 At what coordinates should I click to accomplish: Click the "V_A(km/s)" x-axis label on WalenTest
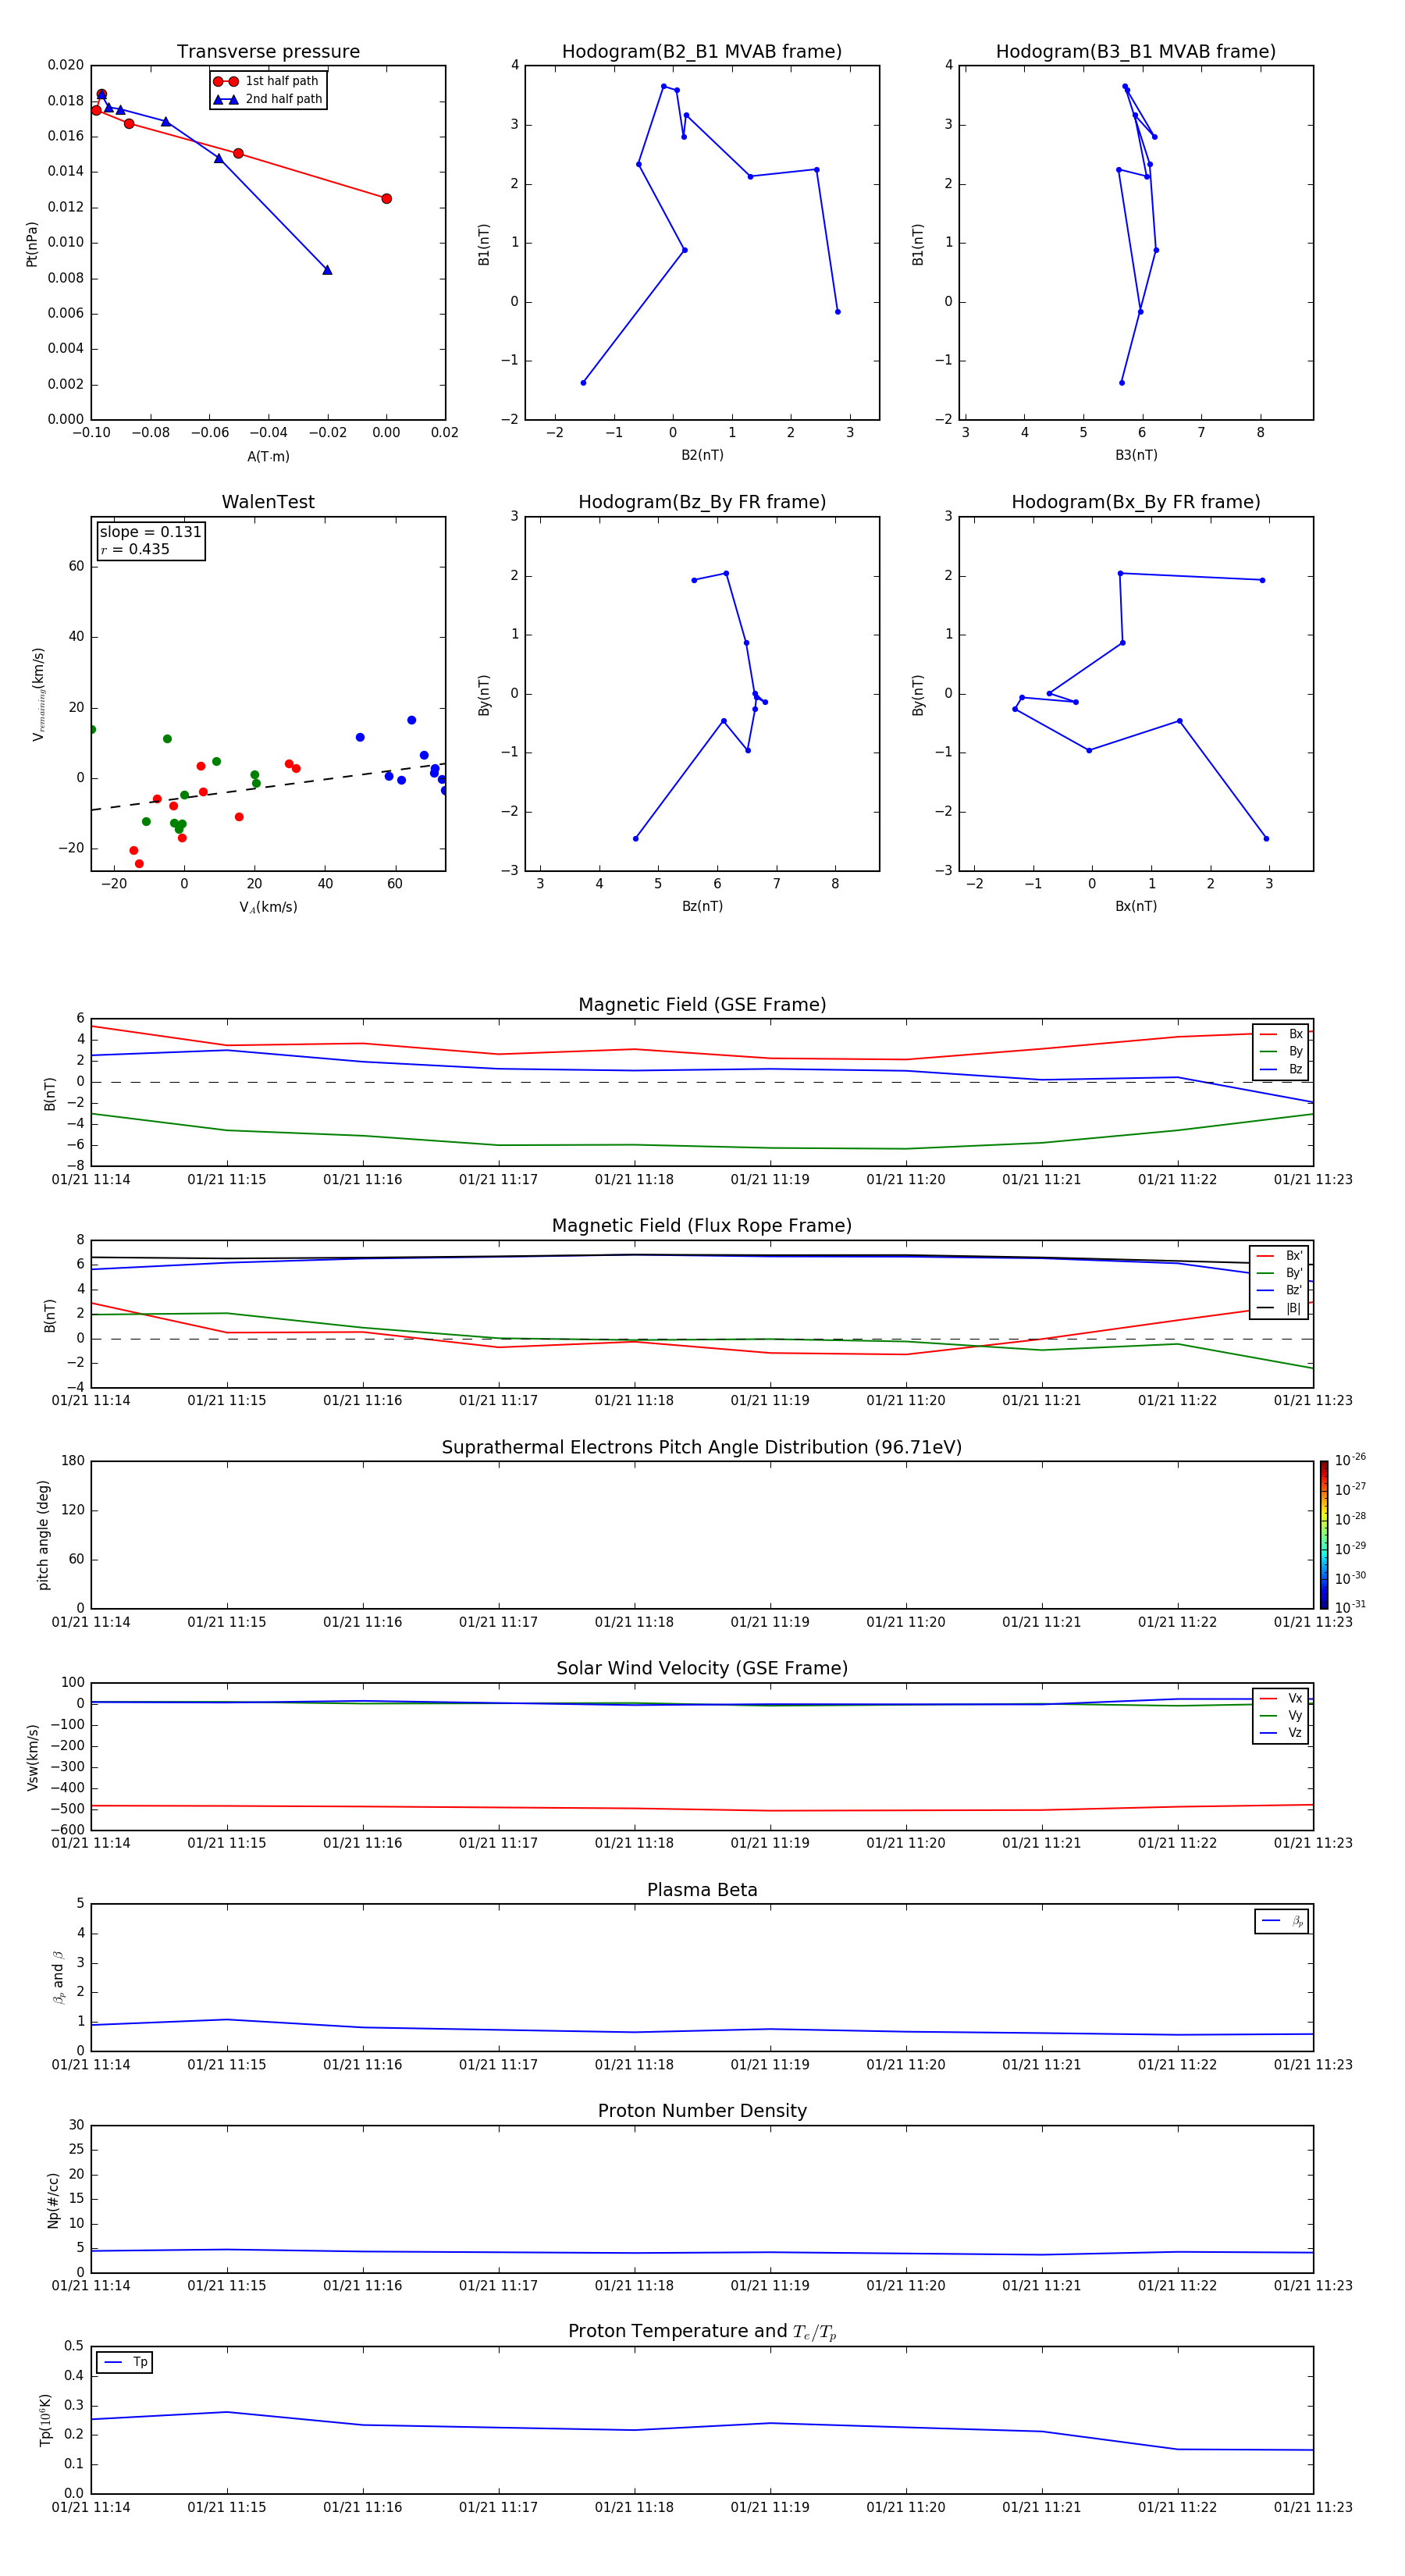click(268, 907)
